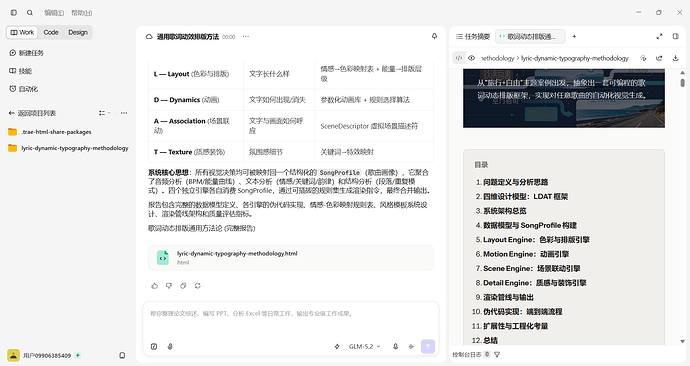Expand the preview panel to fullscreen
The width and height of the screenshot is (690, 366).
(659, 37)
